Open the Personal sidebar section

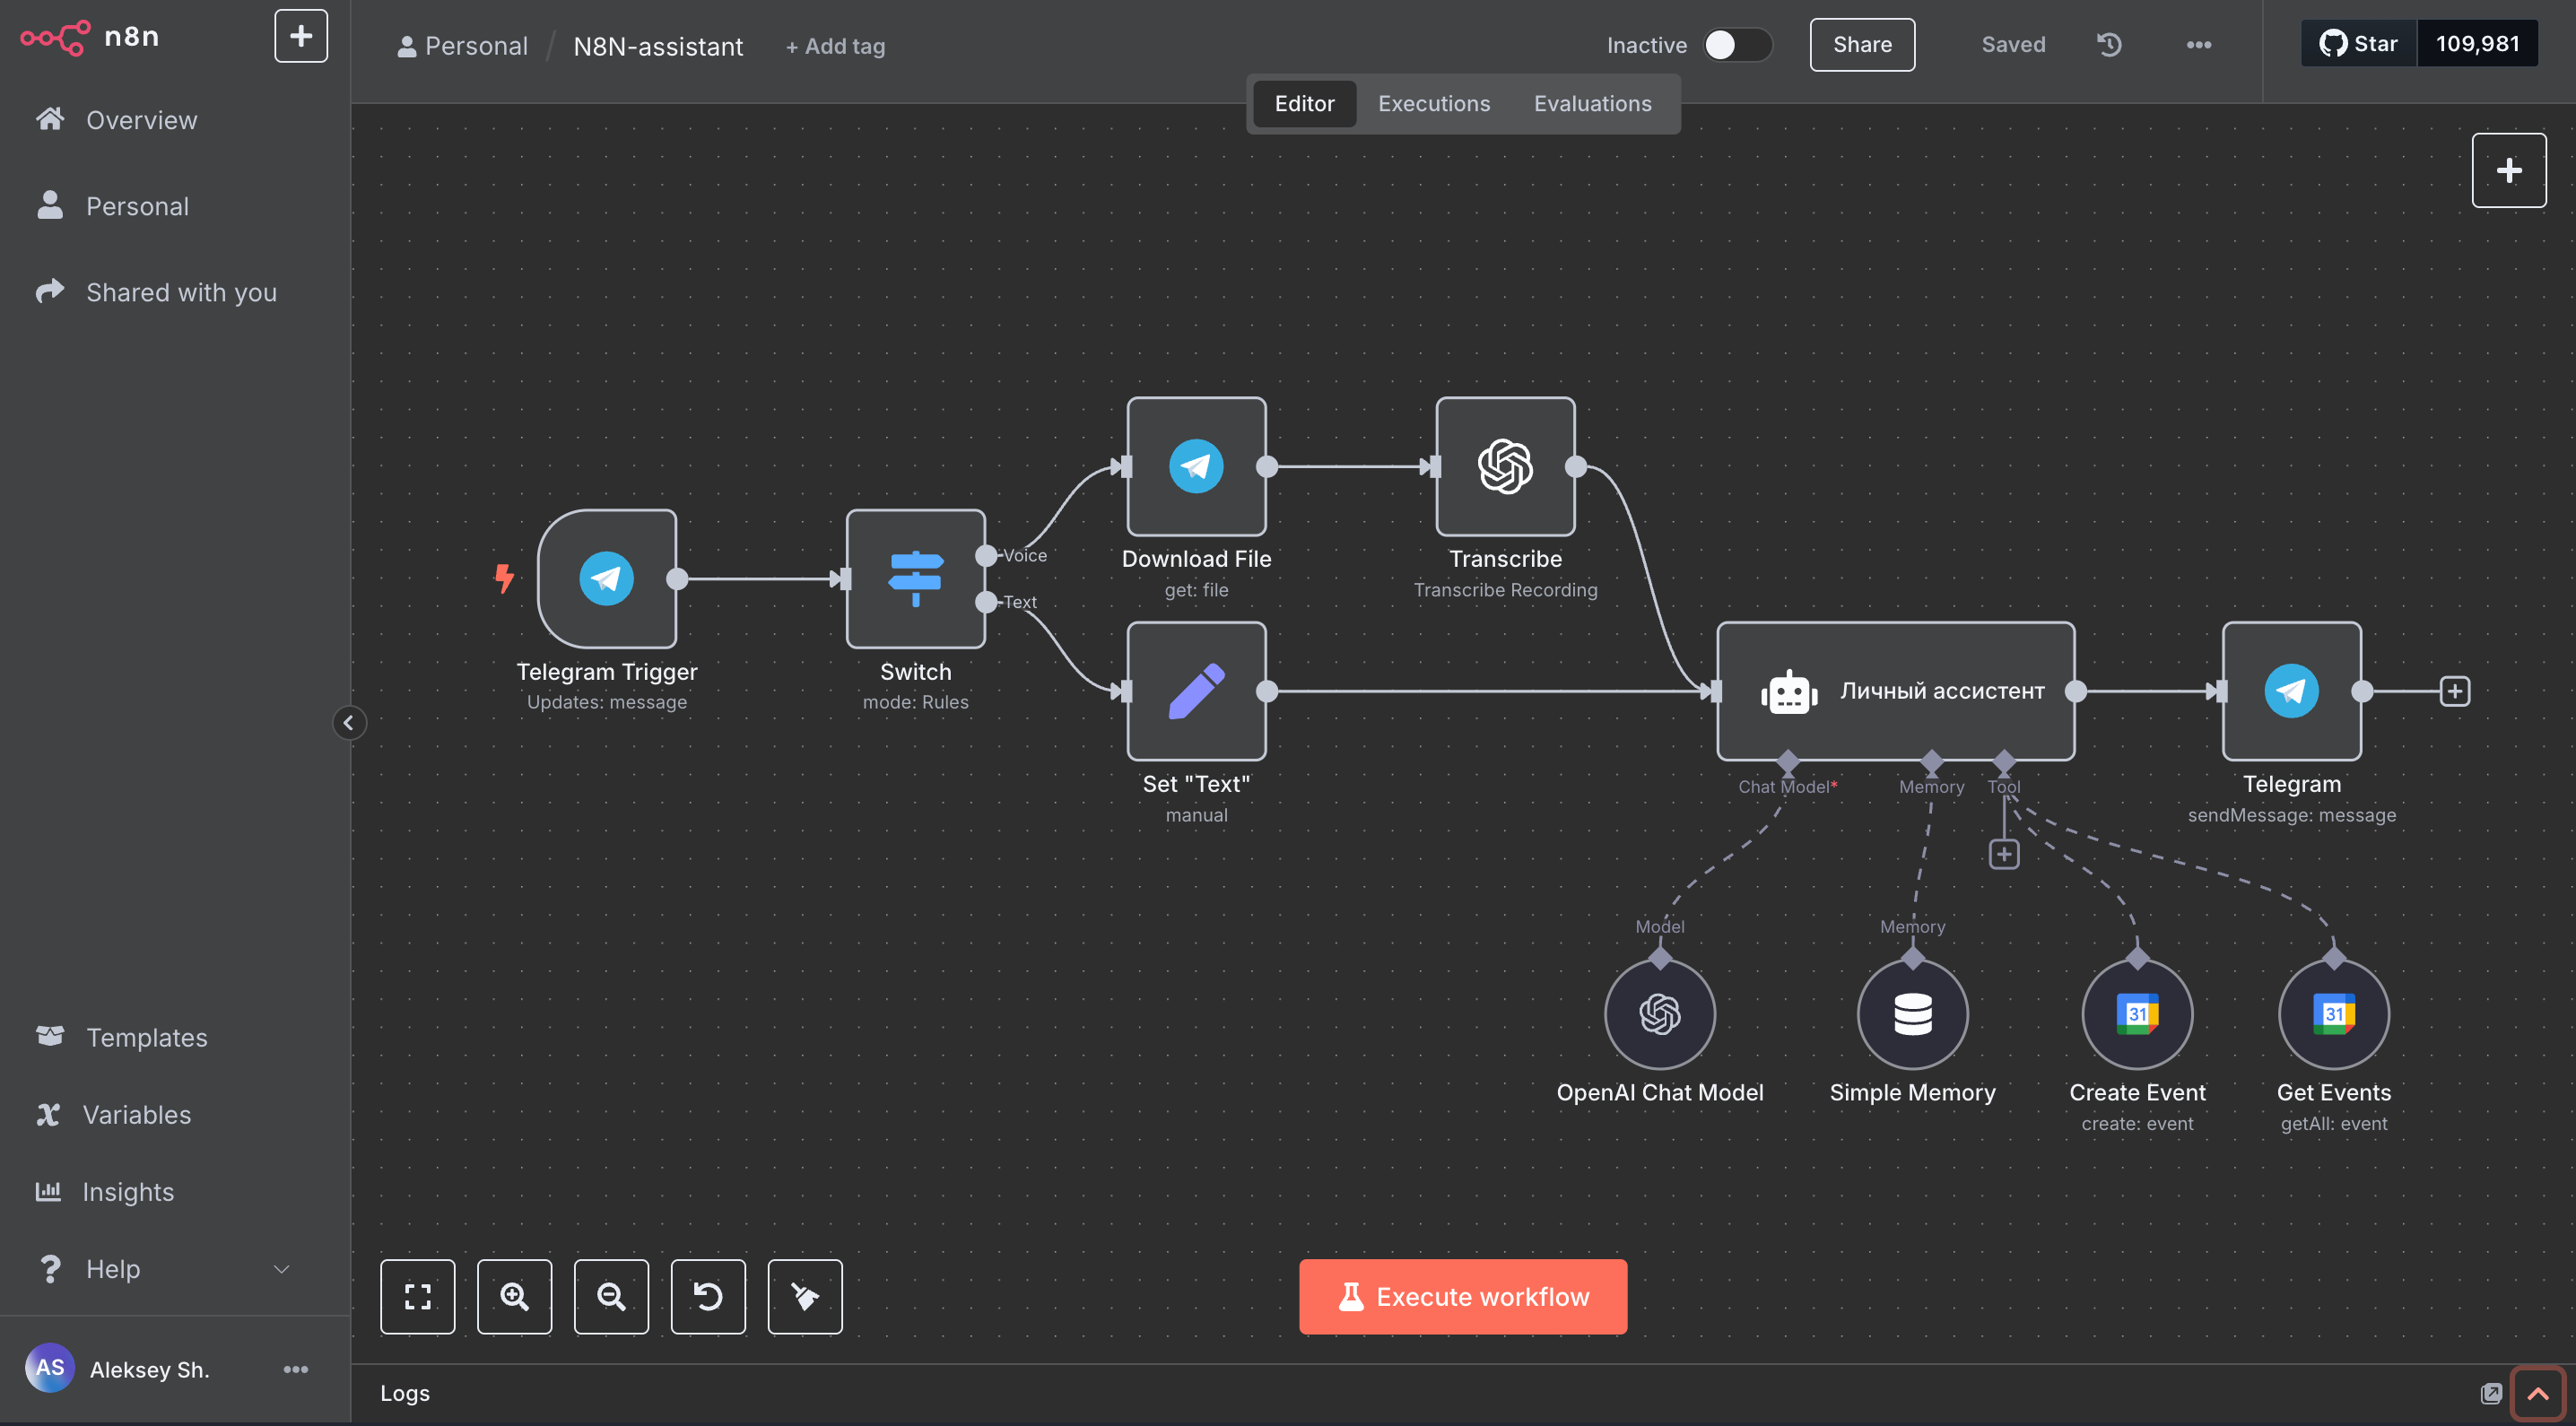pos(136,206)
